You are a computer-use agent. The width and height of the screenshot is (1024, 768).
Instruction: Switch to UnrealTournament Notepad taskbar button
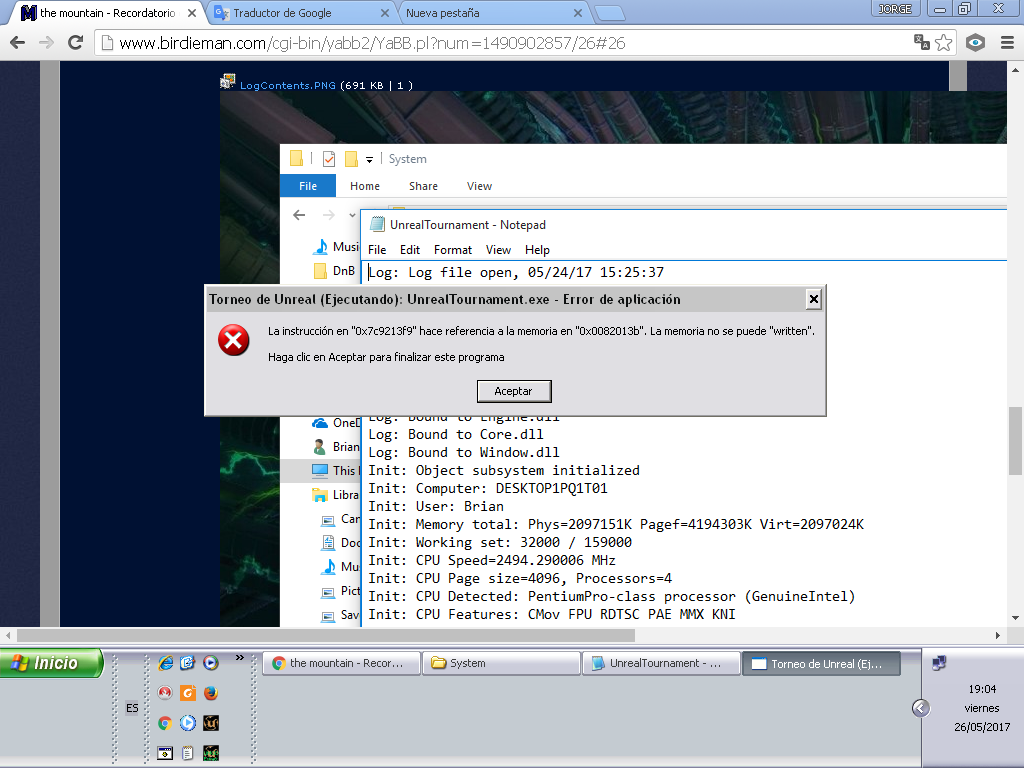(x=662, y=664)
